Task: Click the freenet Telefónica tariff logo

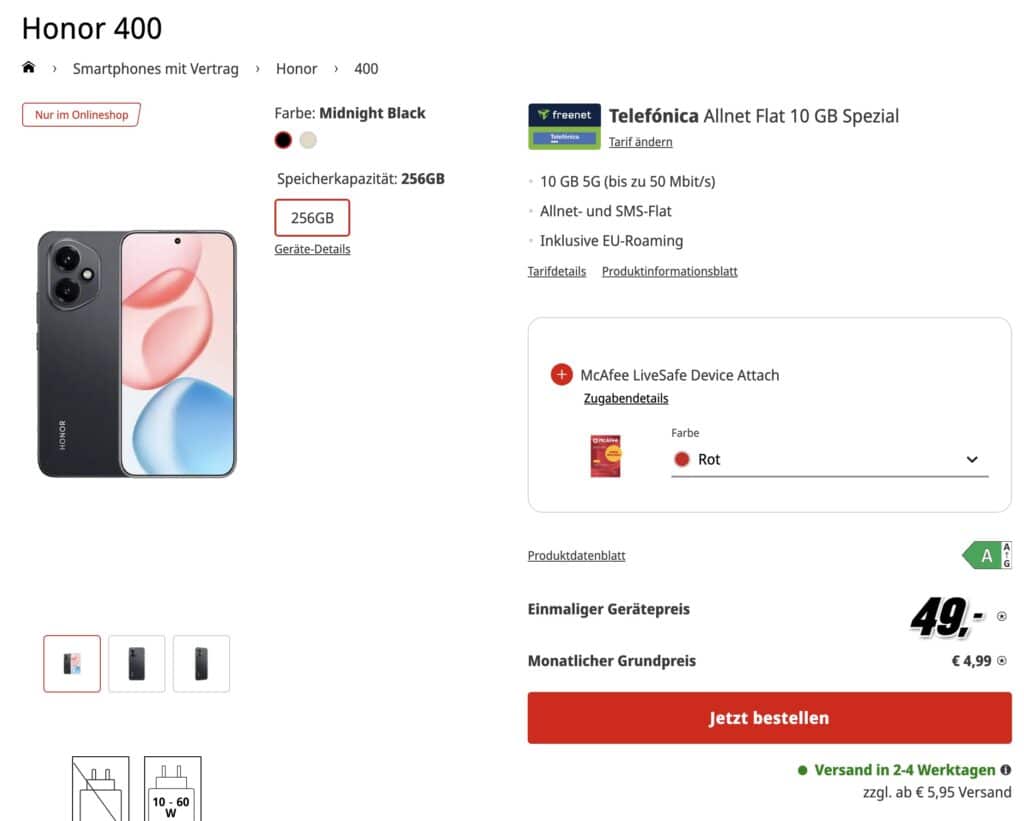Action: click(564, 126)
